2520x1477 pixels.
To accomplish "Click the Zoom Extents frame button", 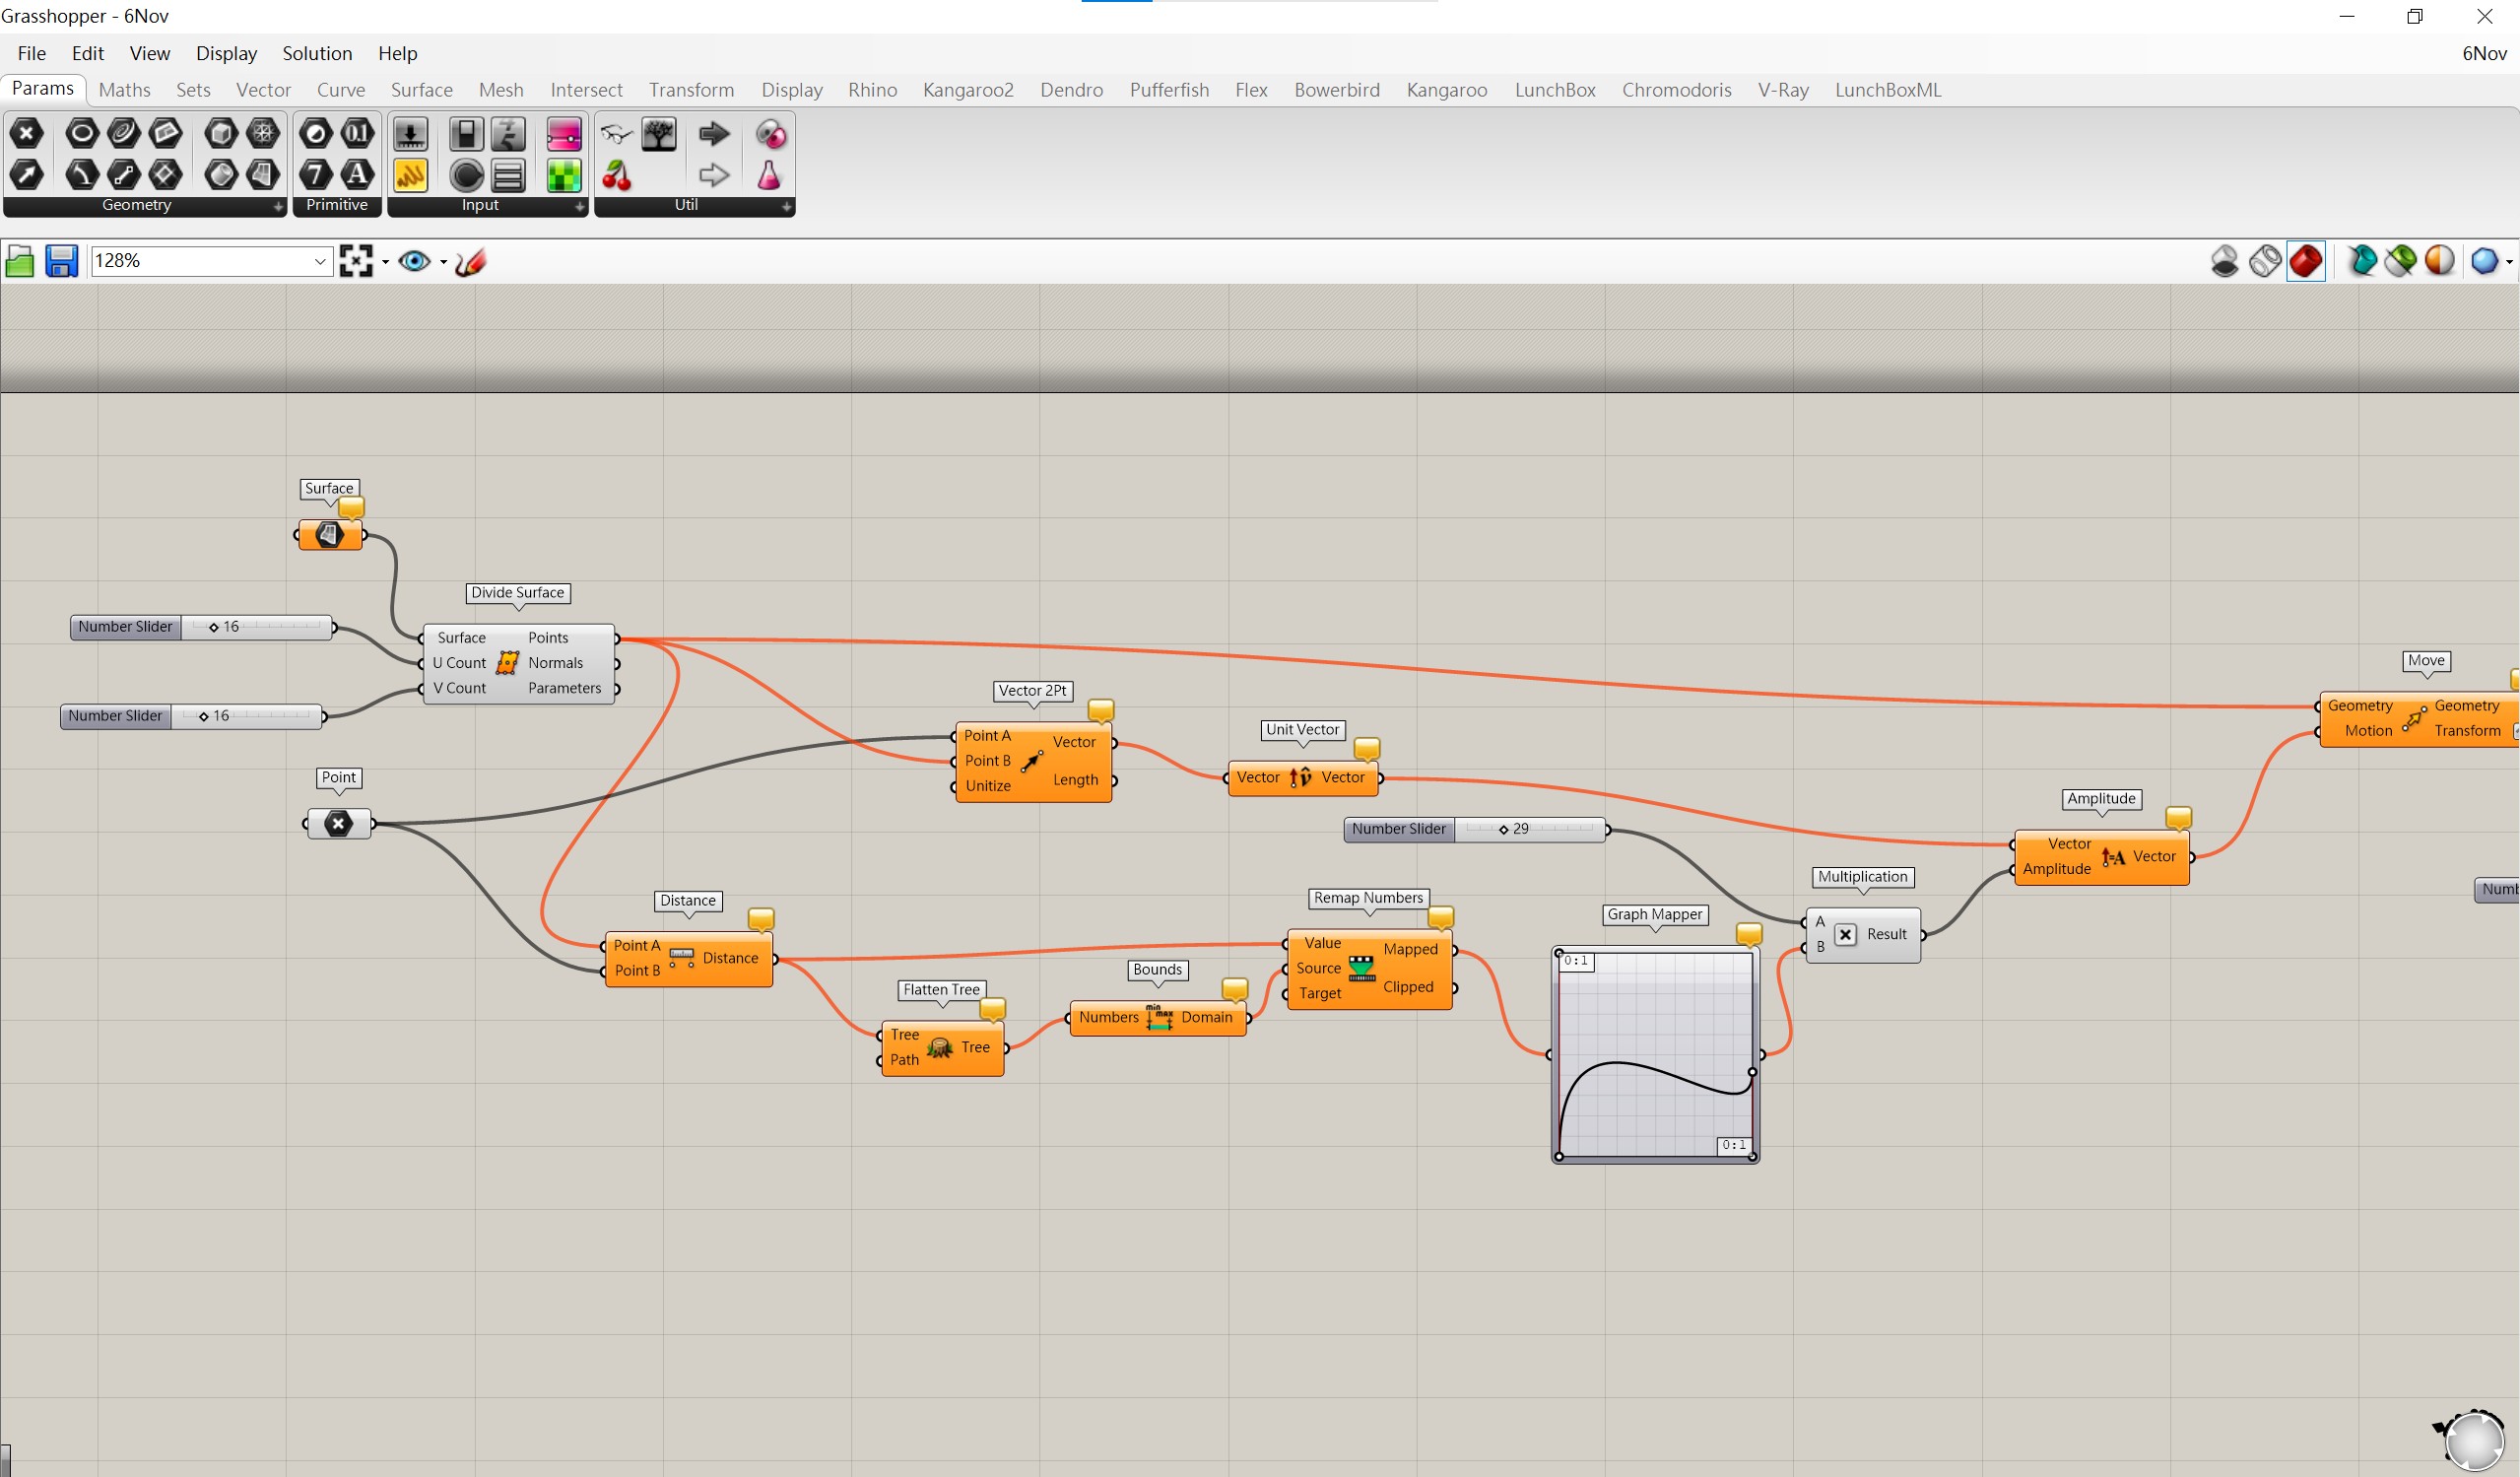I will pos(356,261).
